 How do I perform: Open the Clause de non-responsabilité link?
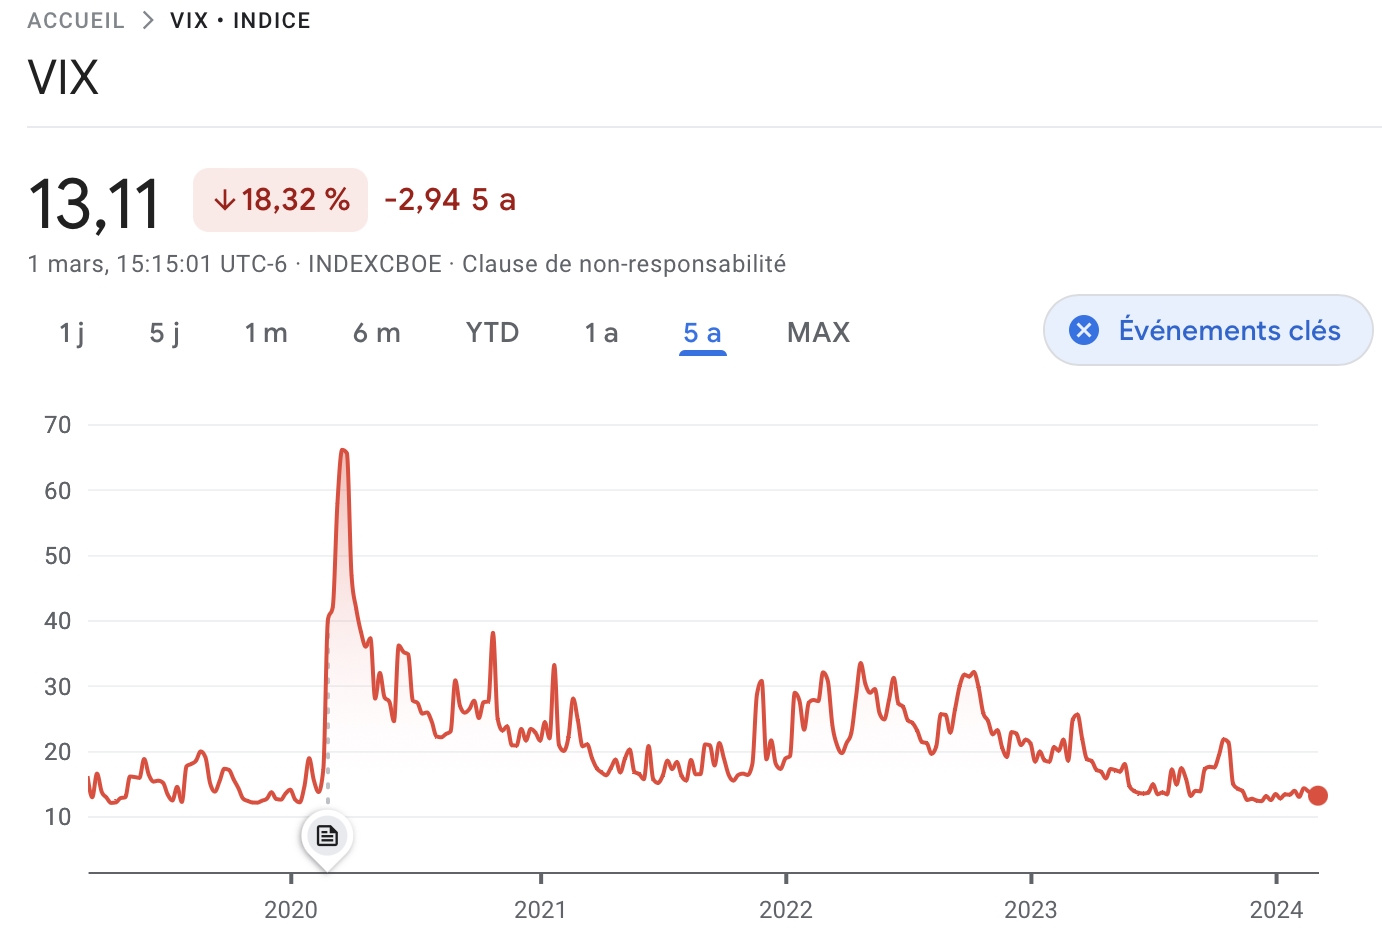pyautogui.click(x=623, y=264)
